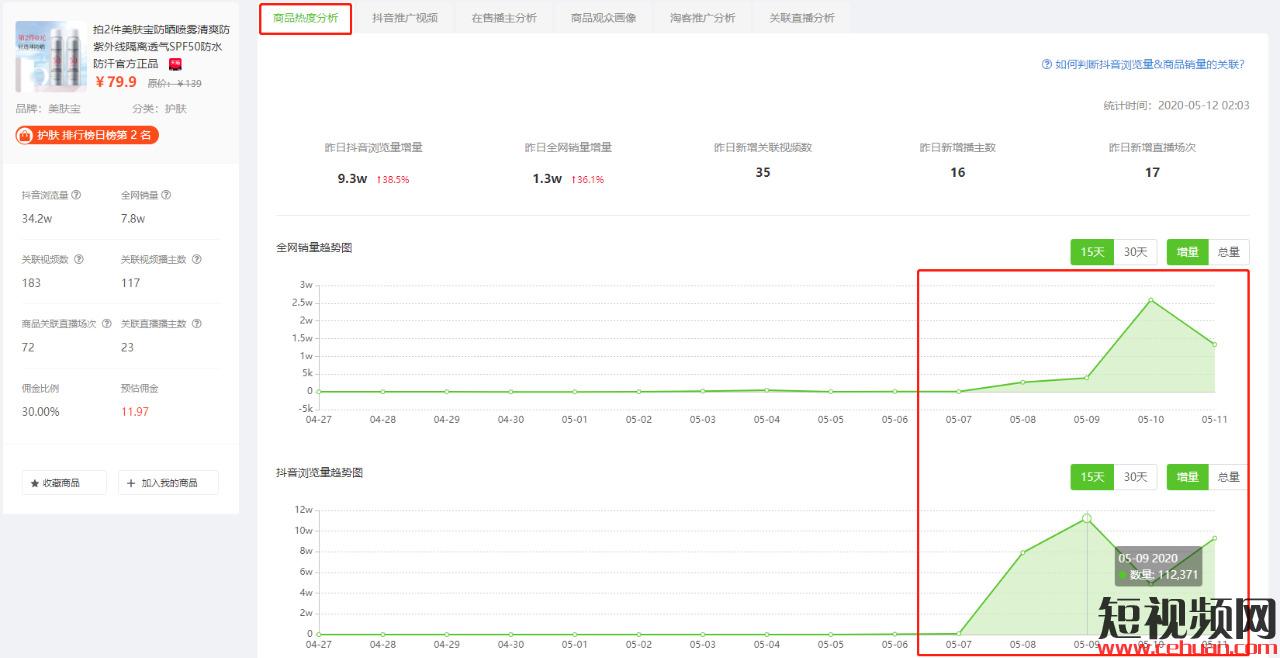Open the 关联直播分析 tab
Viewport: 1280px width, 658px height.
[802, 18]
